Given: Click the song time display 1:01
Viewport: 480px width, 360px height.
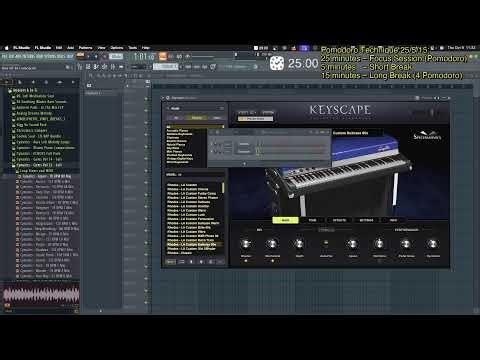Looking at the screenshot, I should coord(143,57).
